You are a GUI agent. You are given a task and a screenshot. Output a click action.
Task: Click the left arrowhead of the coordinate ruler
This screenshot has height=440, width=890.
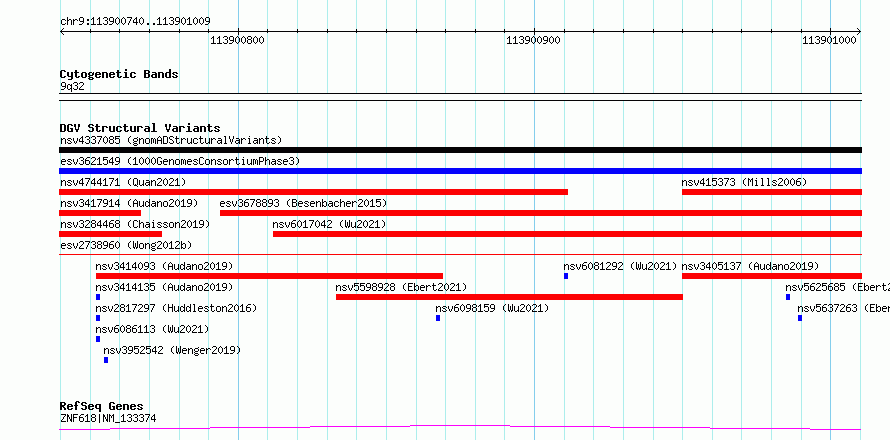(62, 32)
